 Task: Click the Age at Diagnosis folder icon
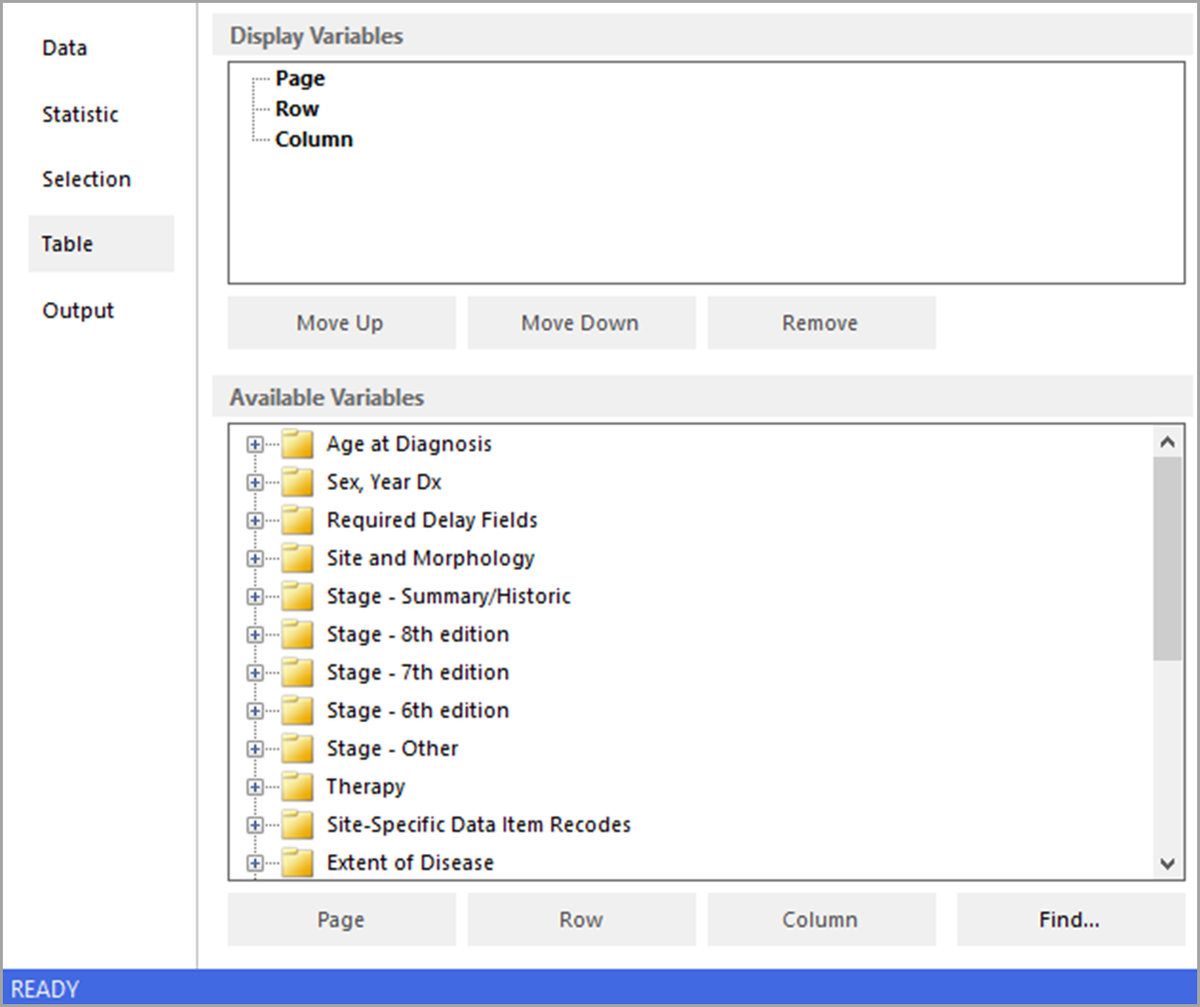[297, 444]
